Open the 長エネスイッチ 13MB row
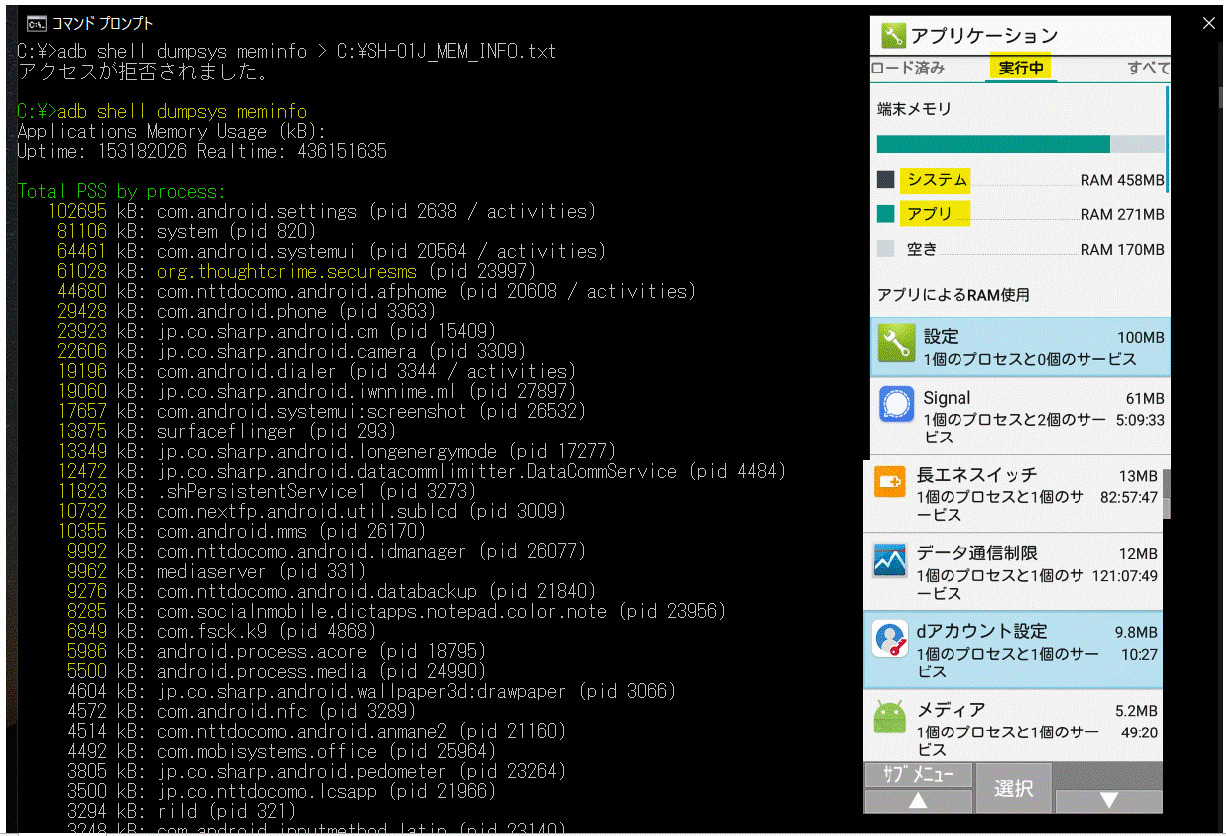This screenshot has width=1226, height=836. click(x=1012, y=494)
